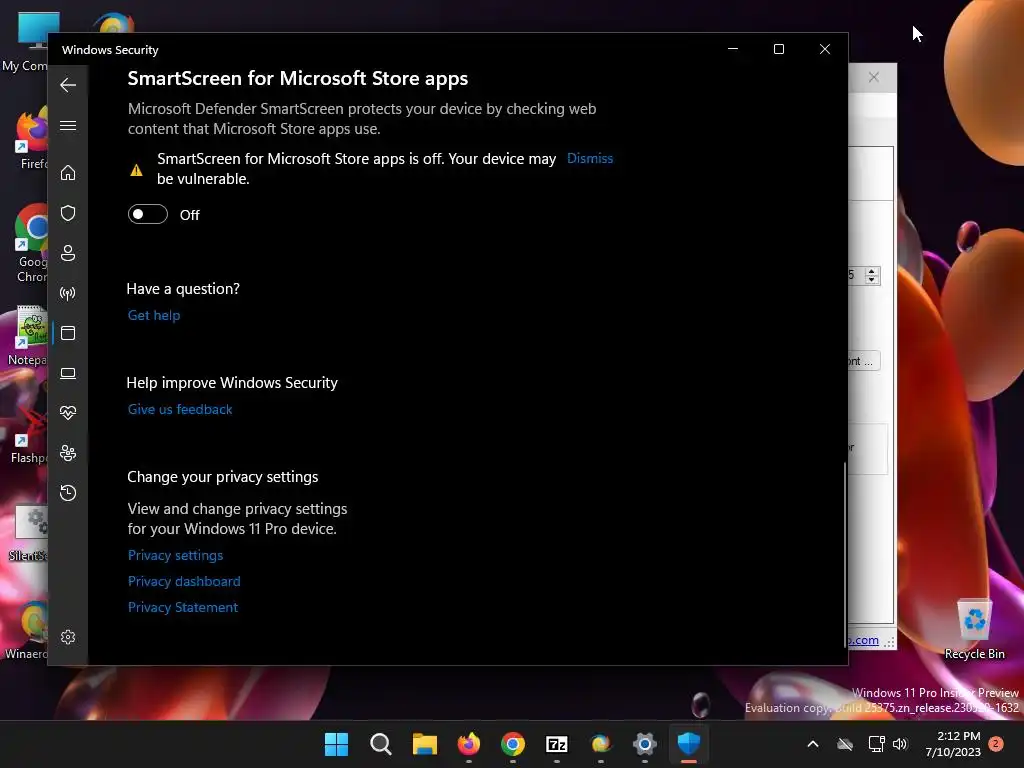Open the cloud sync icon in tray

click(845, 744)
